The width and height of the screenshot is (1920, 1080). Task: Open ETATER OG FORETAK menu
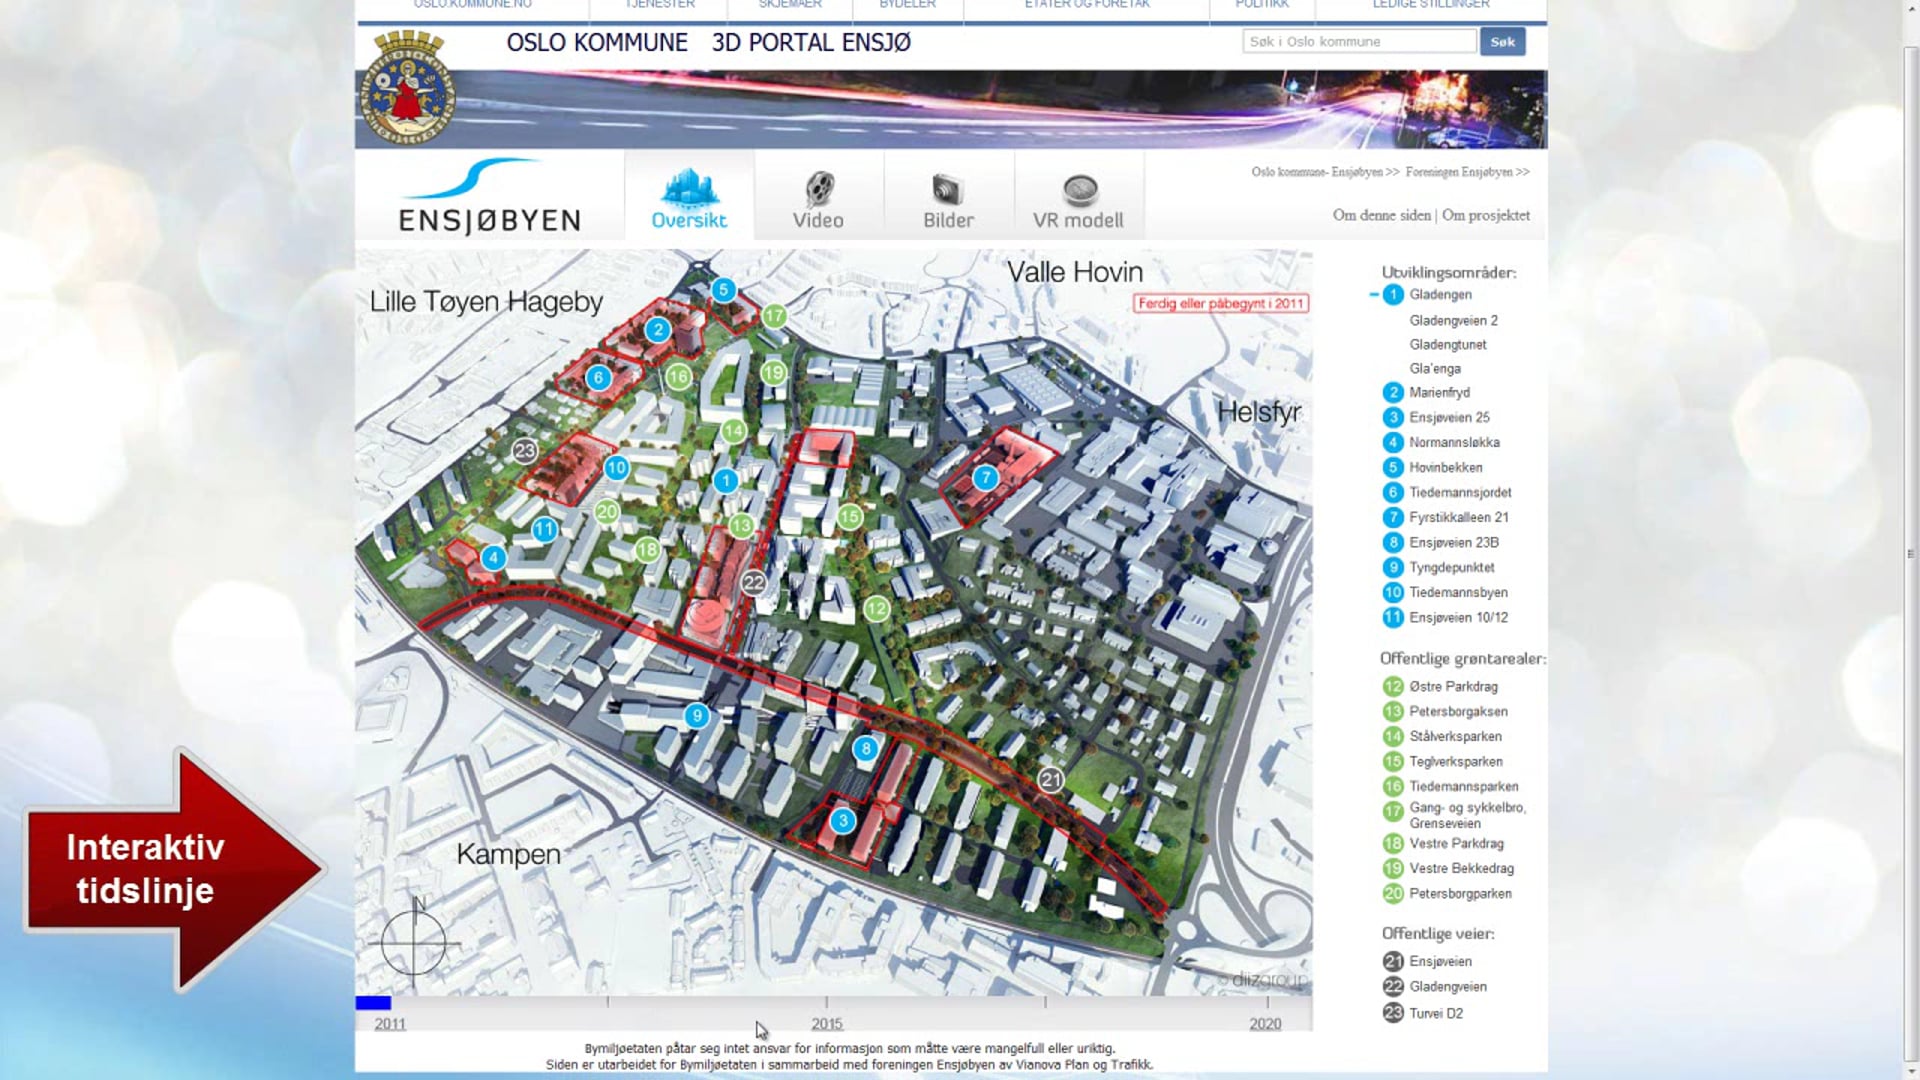click(x=1087, y=5)
